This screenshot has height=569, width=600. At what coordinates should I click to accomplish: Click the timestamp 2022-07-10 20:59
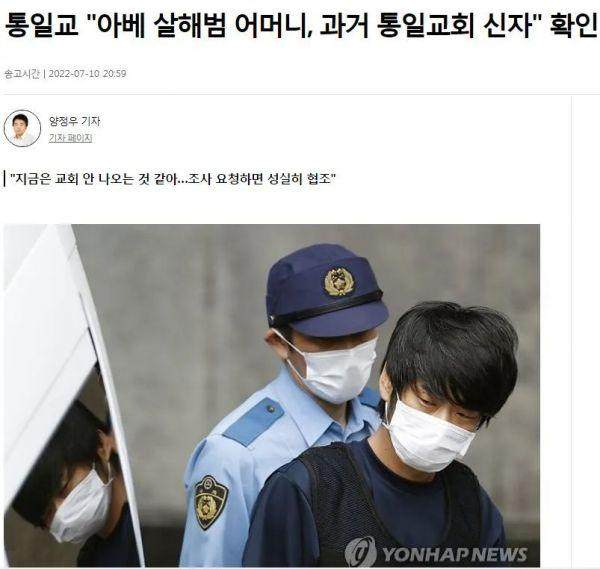click(x=87, y=73)
